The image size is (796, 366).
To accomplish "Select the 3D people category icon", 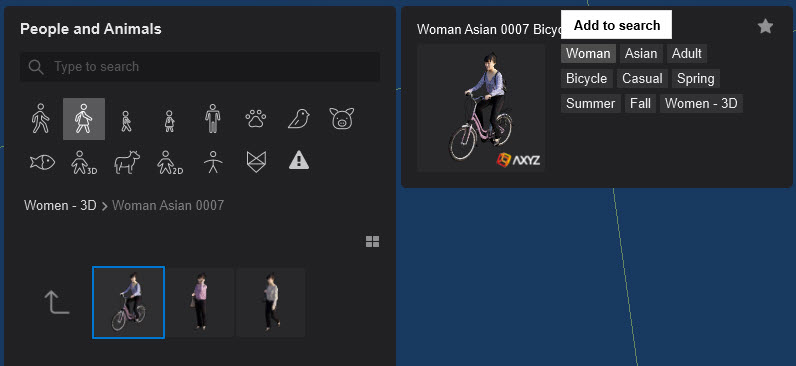I will click(84, 162).
